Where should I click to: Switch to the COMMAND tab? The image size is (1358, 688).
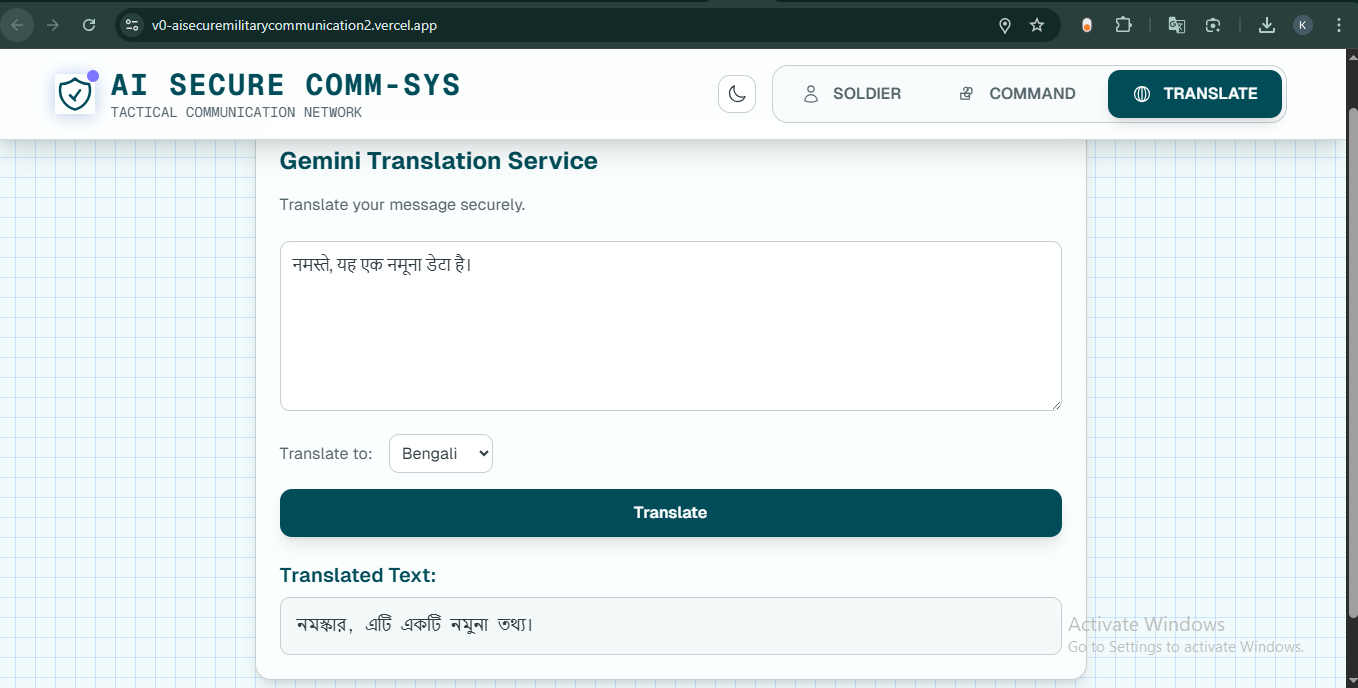[1017, 94]
